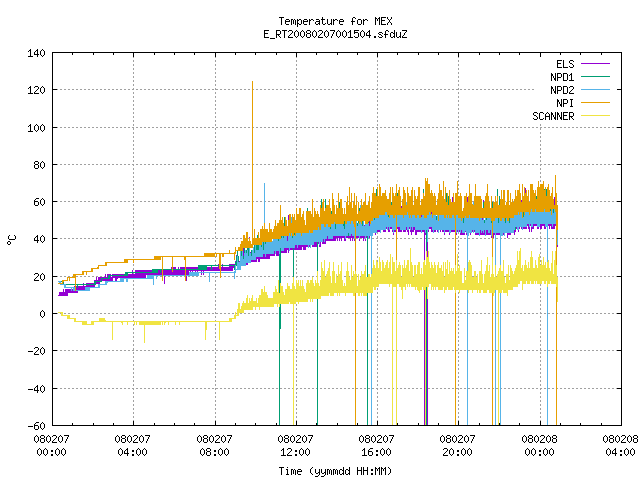Click the 080207 16:00 x-axis label
Image resolution: width=640 pixels, height=480 pixels.
coord(376,445)
